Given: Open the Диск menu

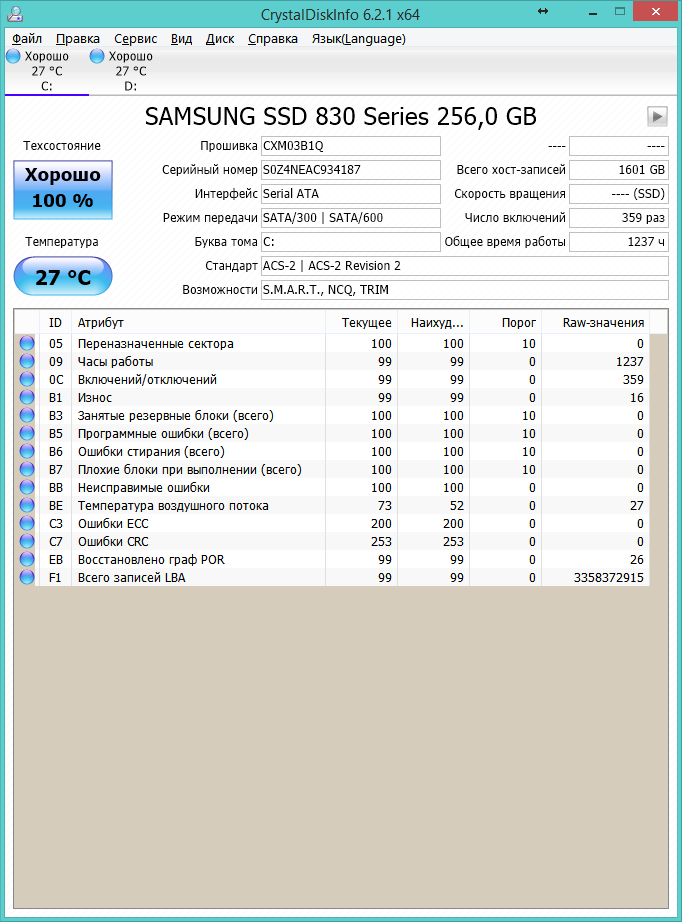Looking at the screenshot, I should [220, 39].
